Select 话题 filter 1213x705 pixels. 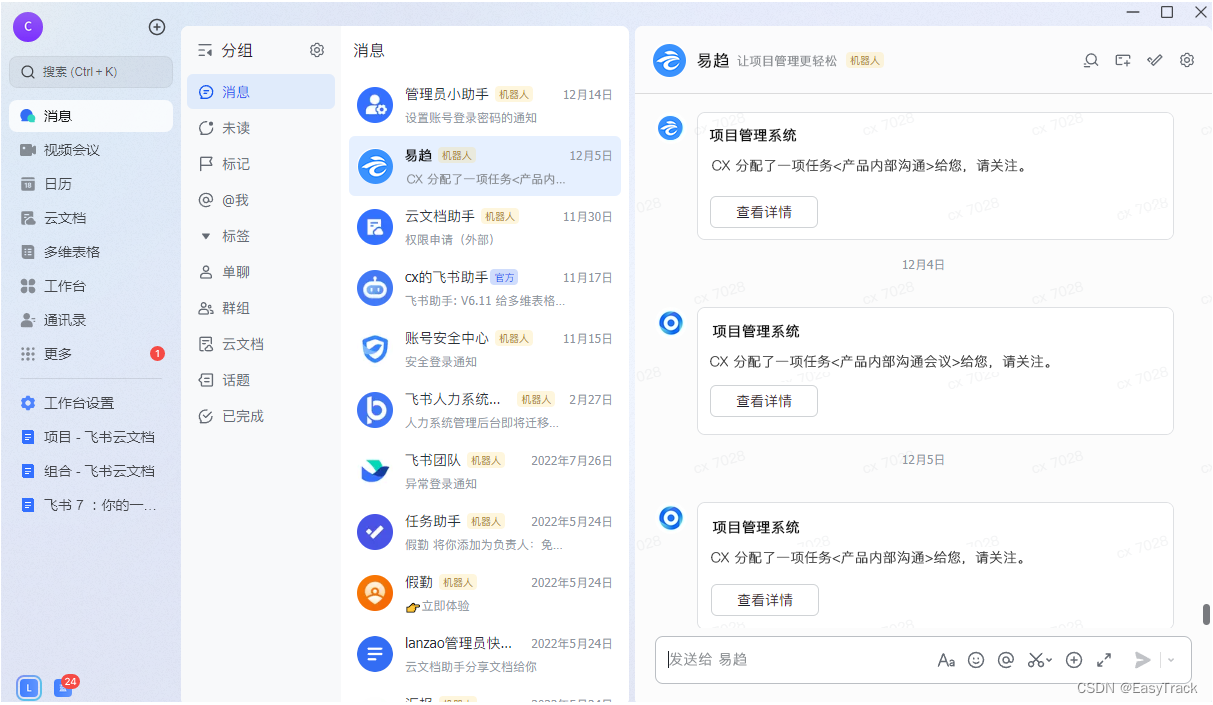click(x=261, y=380)
